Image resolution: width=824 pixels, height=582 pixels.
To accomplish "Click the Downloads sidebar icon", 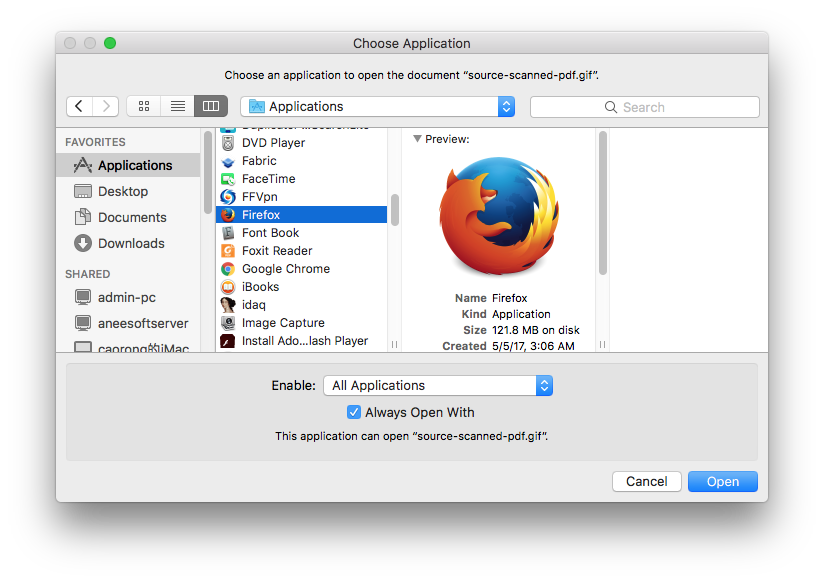I will pos(83,243).
